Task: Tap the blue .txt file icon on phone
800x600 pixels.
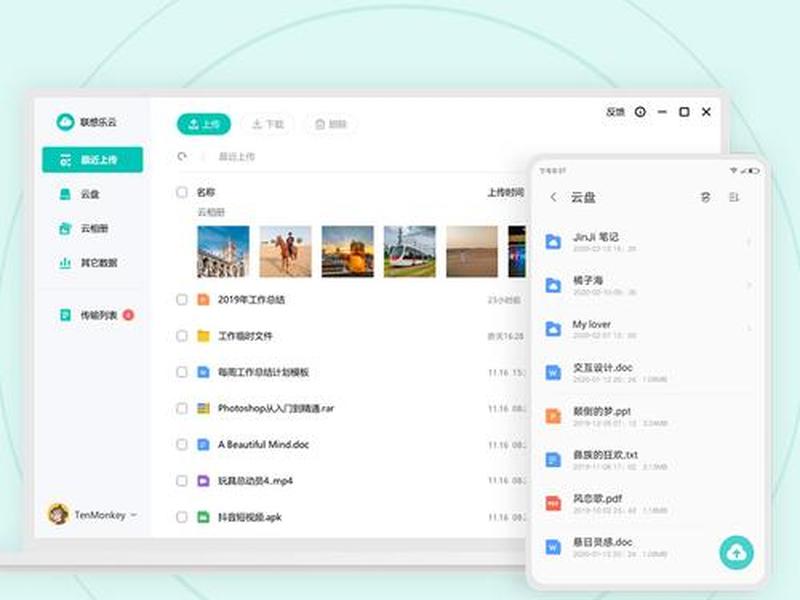Action: tap(553, 460)
